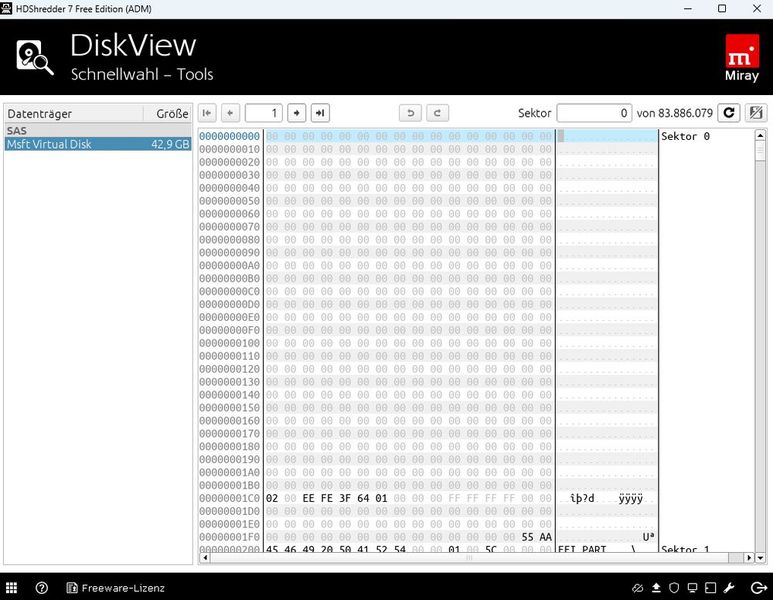Click hex byte EE in row 1C0
The width and height of the screenshot is (773, 600).
[x=309, y=498]
